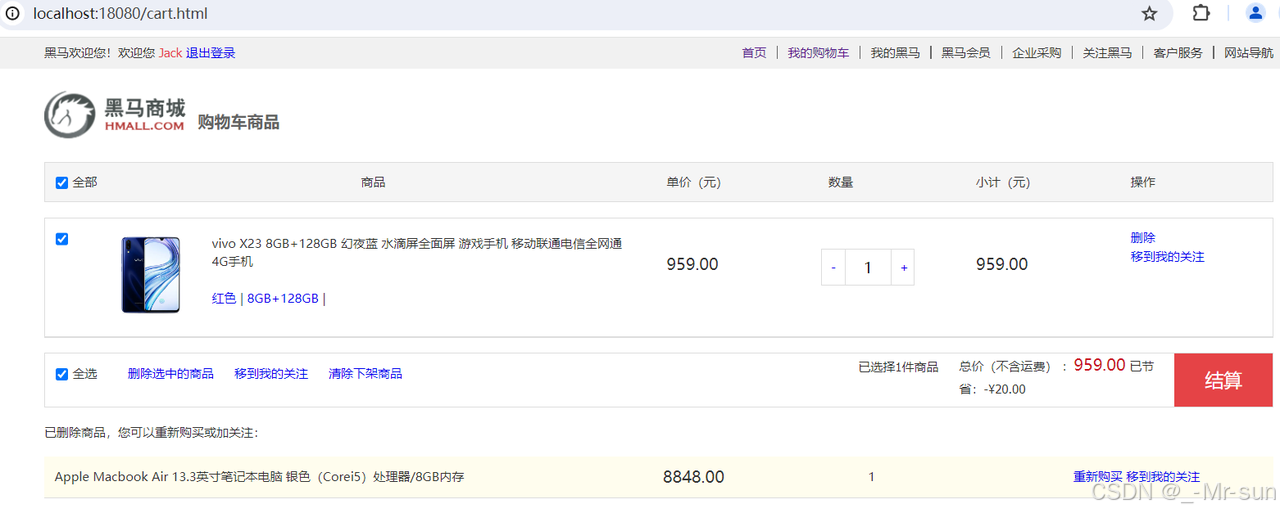1280x513 pixels.
Task: Click the username Jack link
Action: click(170, 53)
